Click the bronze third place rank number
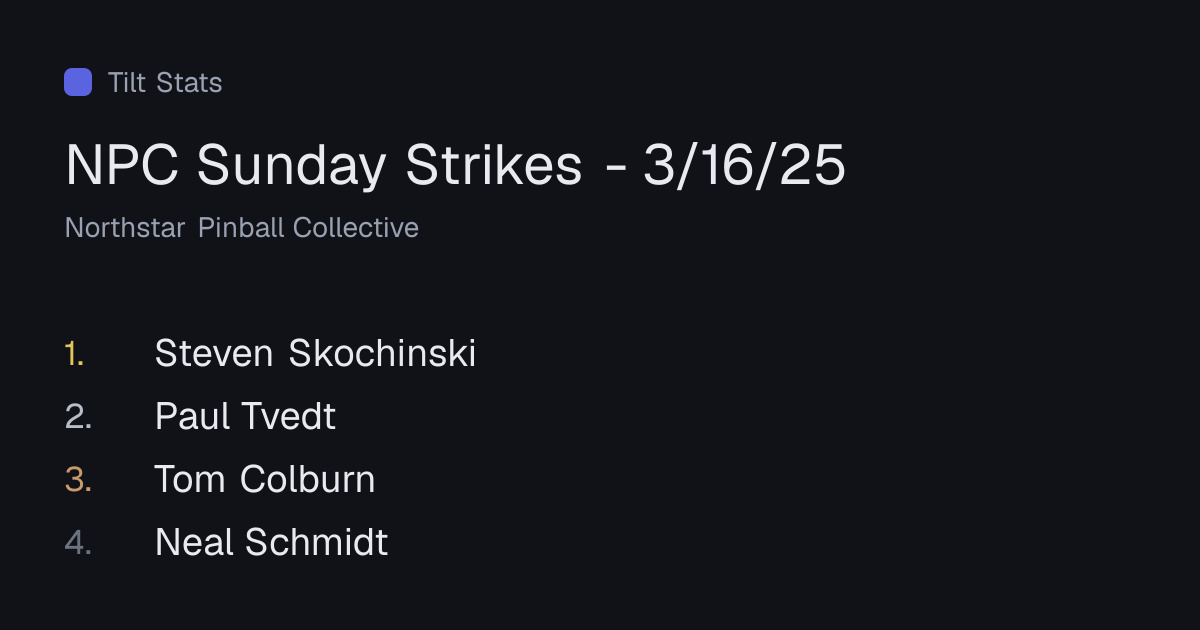 point(78,479)
